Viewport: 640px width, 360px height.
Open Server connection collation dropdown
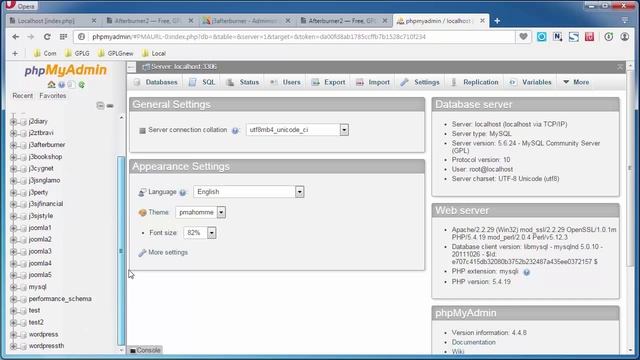pyautogui.click(x=297, y=130)
